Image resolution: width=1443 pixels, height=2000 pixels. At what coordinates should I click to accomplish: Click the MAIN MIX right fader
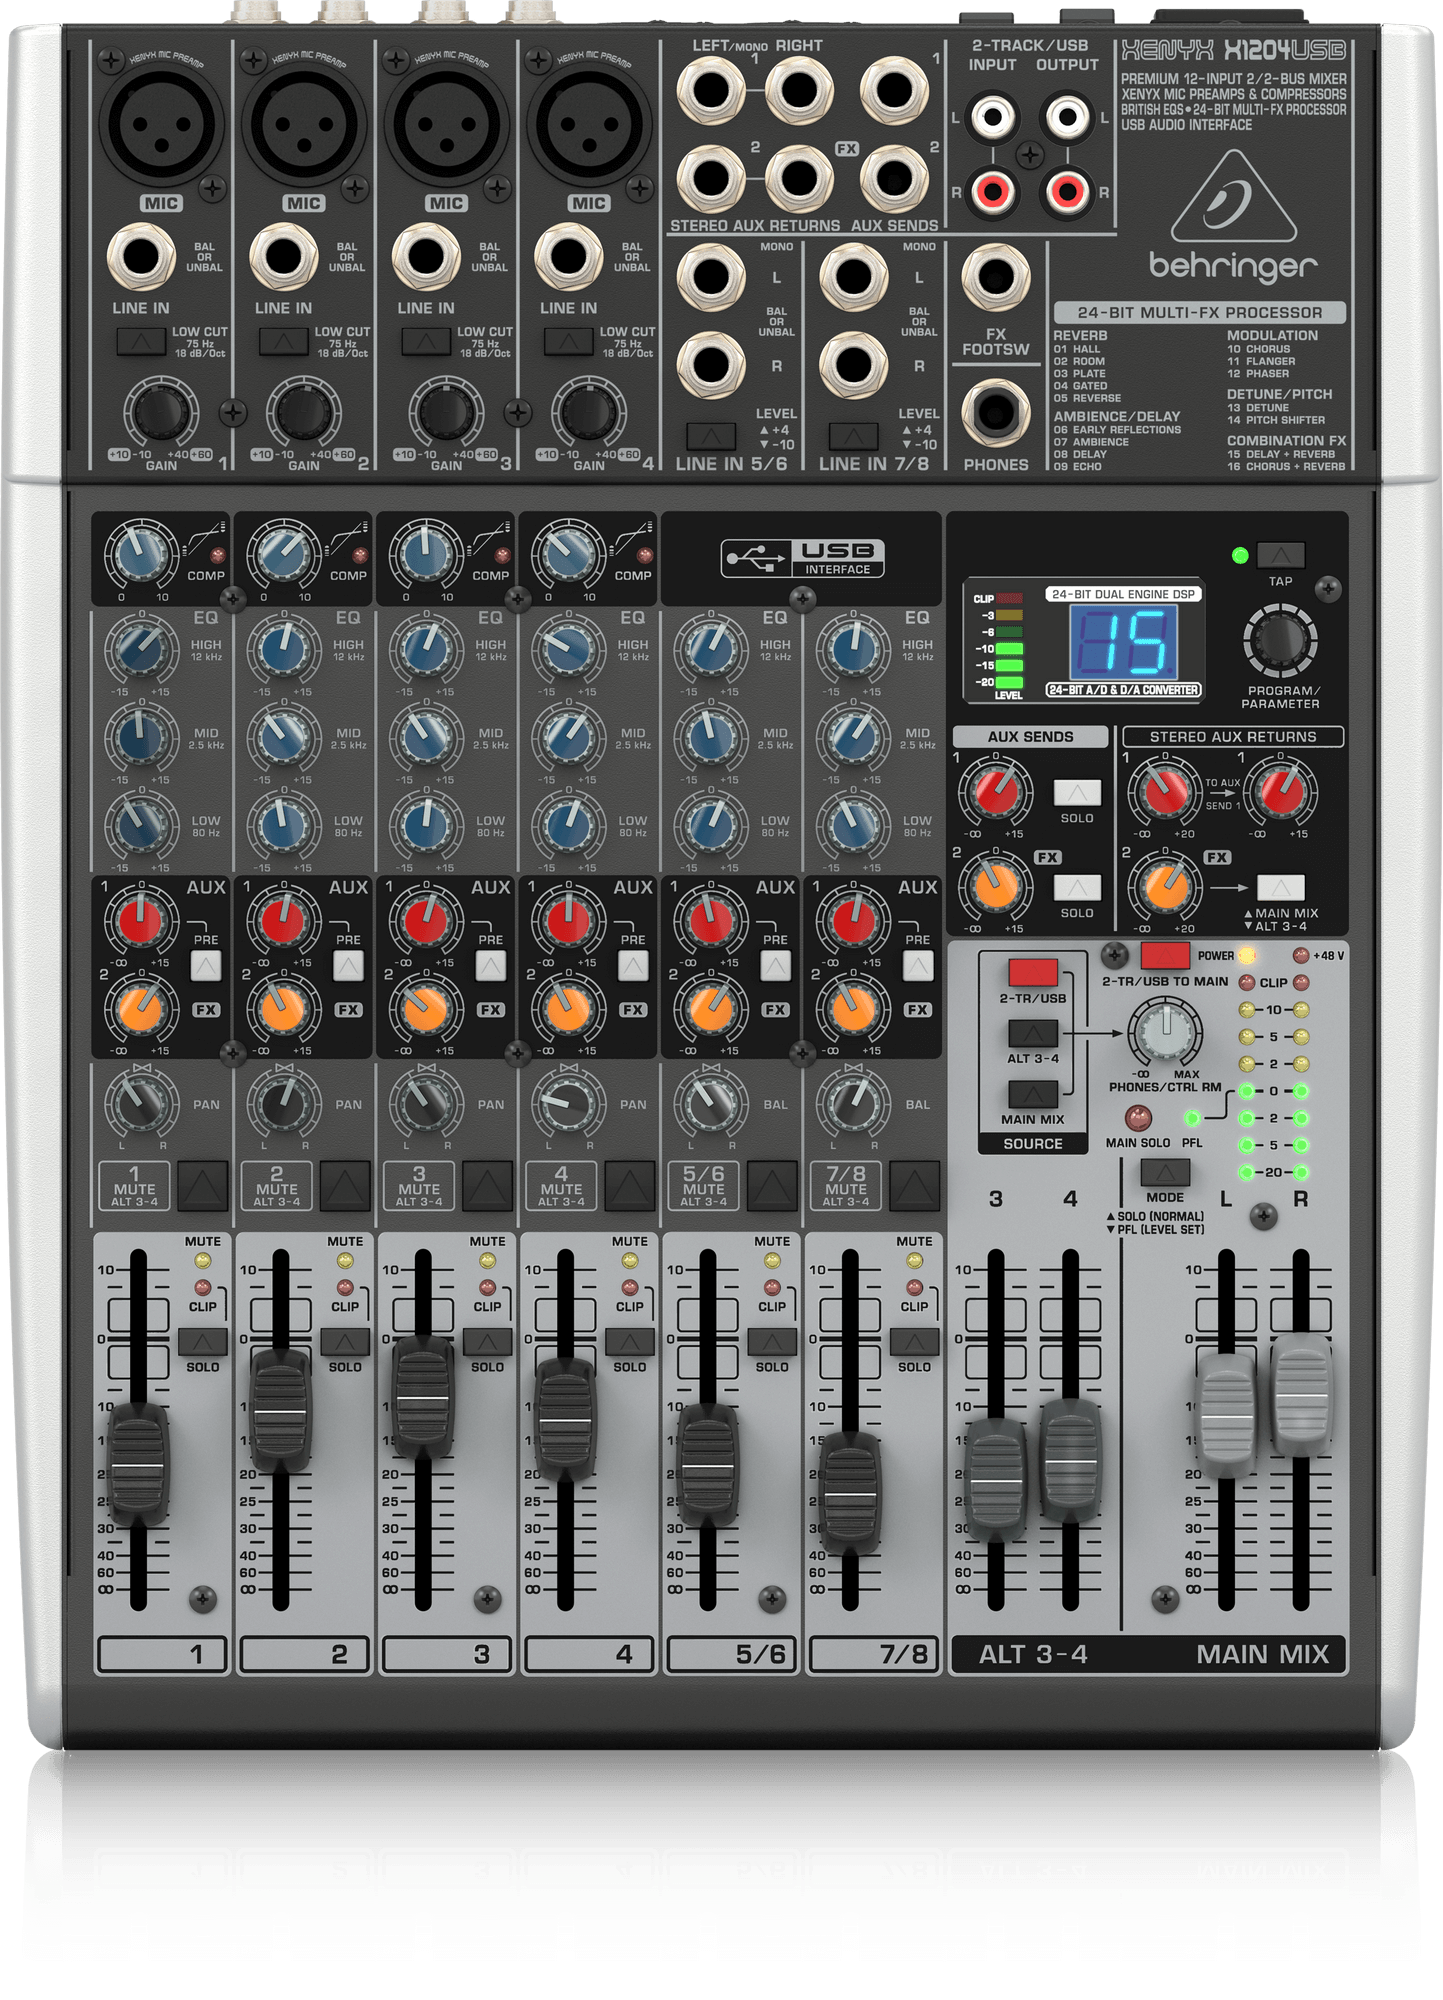point(1301,1396)
